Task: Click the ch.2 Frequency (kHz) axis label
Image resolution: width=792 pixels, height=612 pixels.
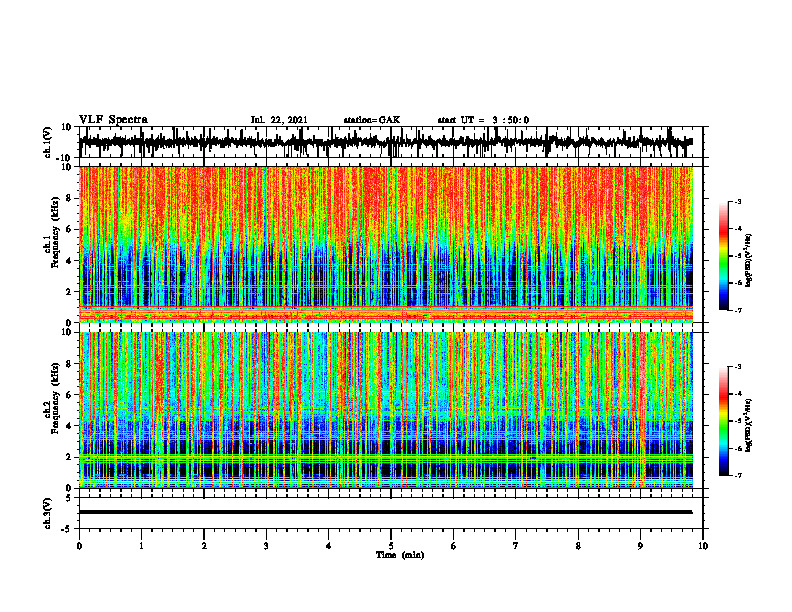Action: tap(52, 398)
